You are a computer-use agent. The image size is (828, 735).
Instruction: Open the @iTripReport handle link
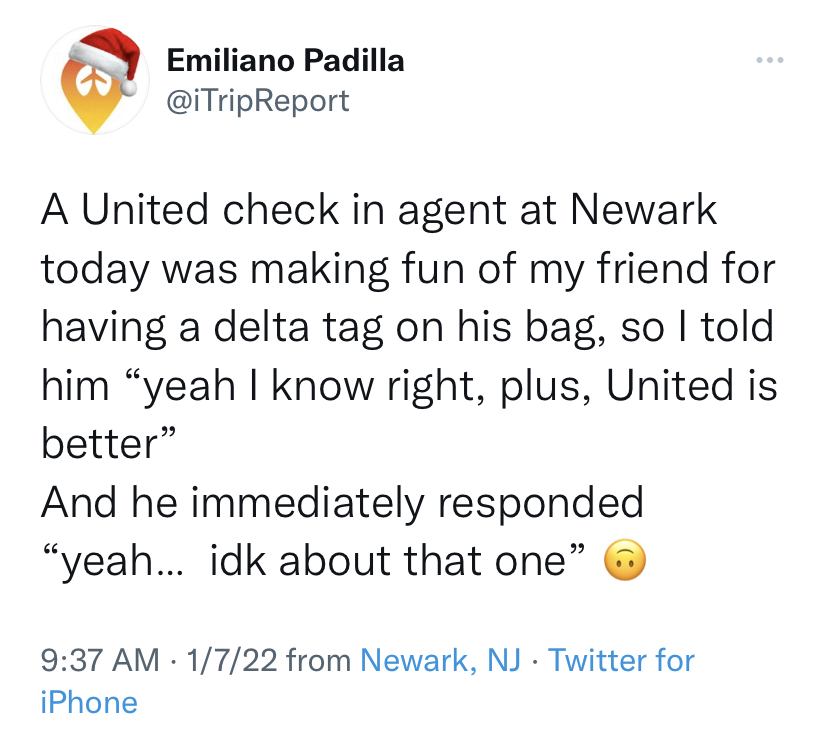[258, 100]
